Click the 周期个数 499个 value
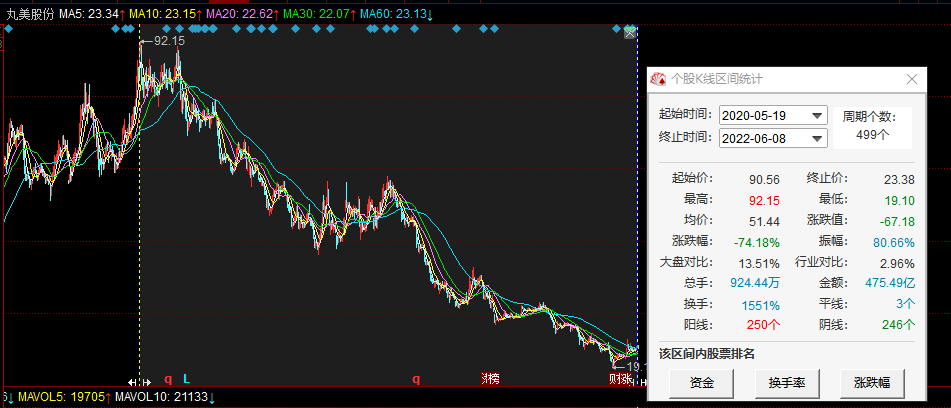The image size is (951, 408). pyautogui.click(x=872, y=135)
